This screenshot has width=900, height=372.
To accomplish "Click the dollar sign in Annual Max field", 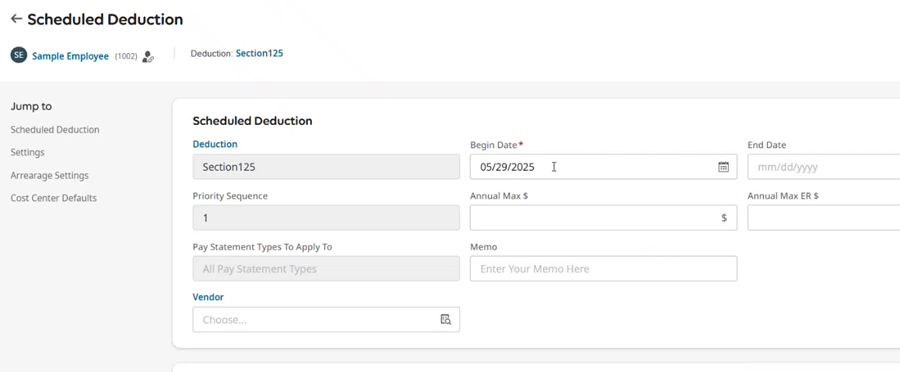I will [724, 218].
